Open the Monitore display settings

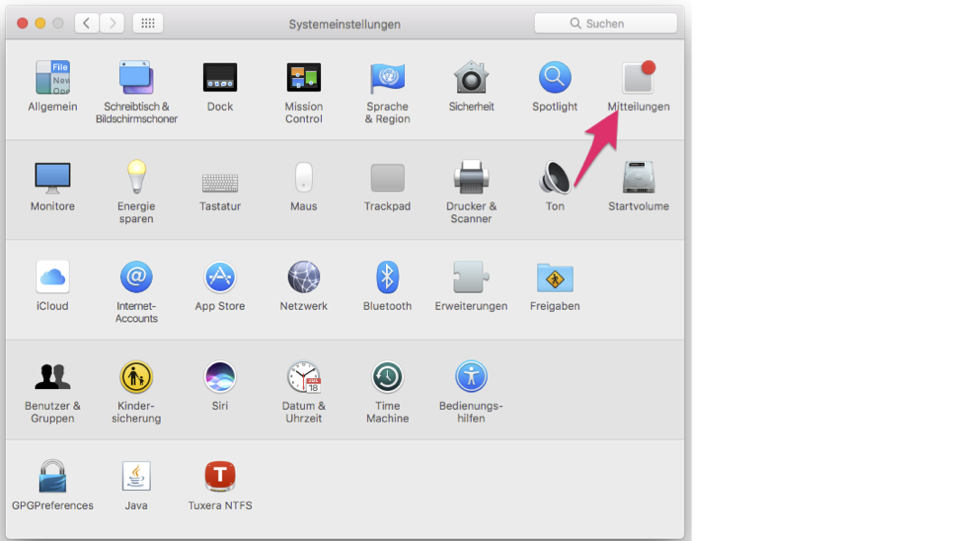tap(52, 177)
